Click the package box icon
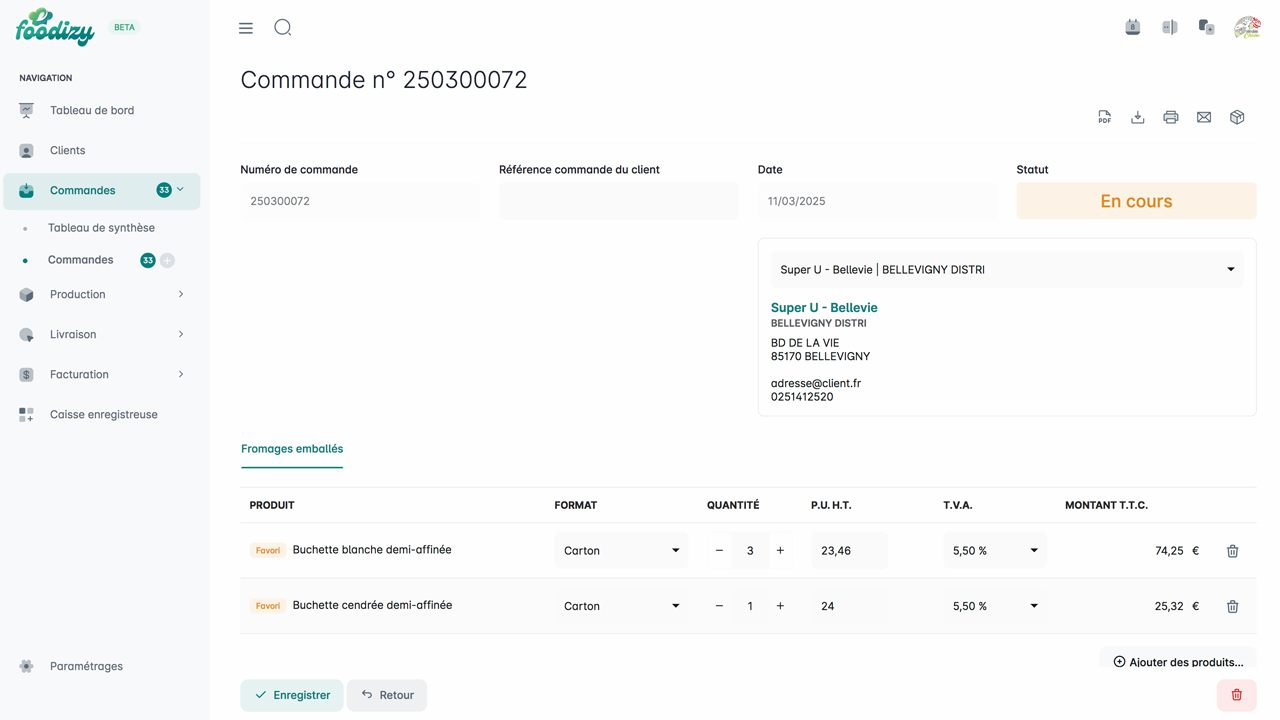This screenshot has width=1280, height=720. (1237, 117)
